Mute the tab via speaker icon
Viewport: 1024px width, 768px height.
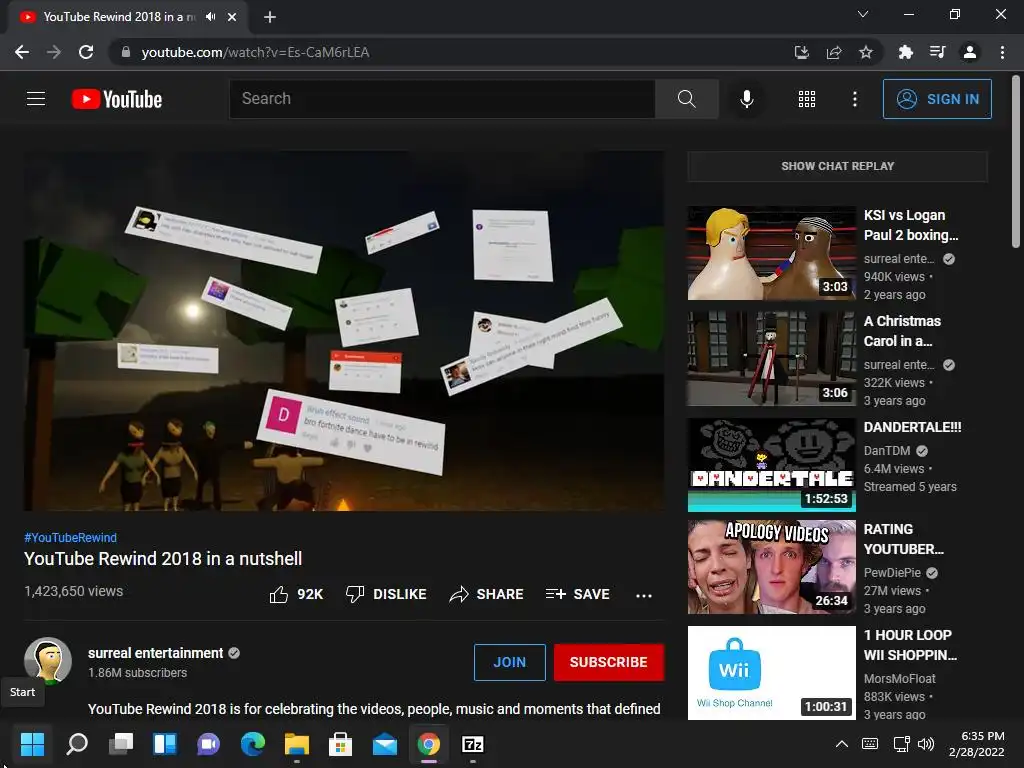tap(210, 17)
